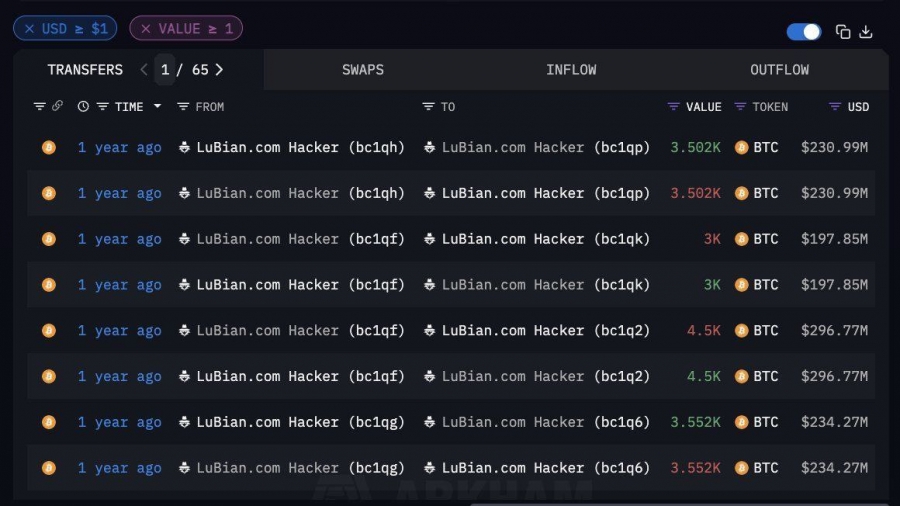
Task: Go to next transfers page arrow
Action: (x=219, y=70)
